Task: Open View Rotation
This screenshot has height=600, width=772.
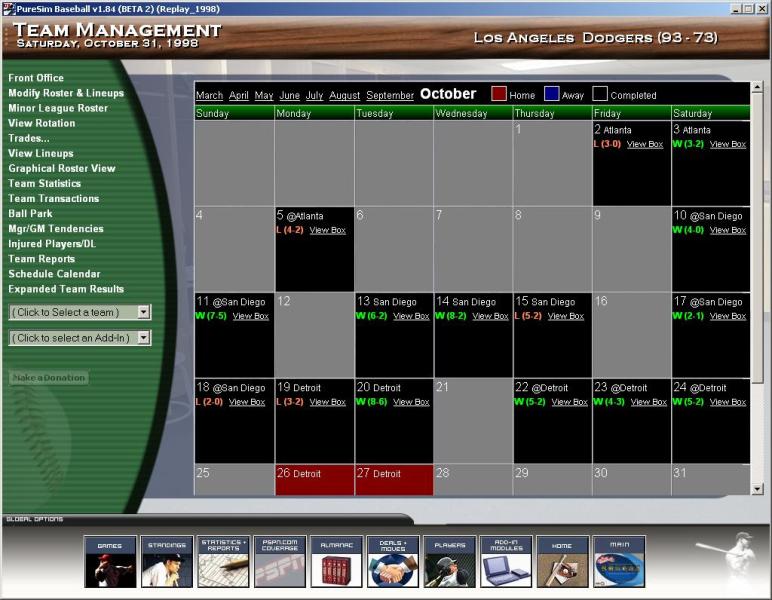Action: click(x=42, y=123)
